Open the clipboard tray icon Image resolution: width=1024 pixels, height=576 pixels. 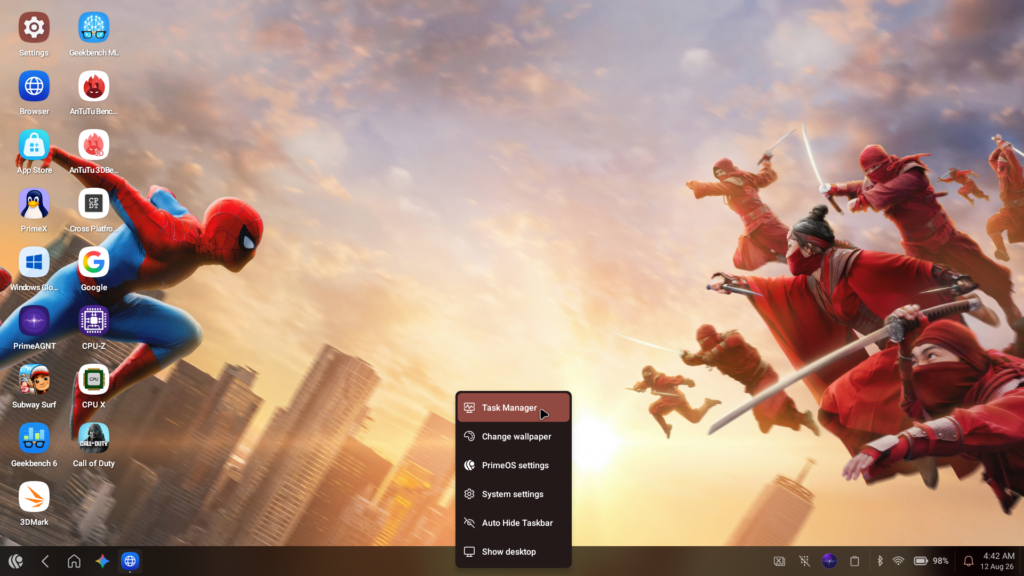(x=854, y=561)
